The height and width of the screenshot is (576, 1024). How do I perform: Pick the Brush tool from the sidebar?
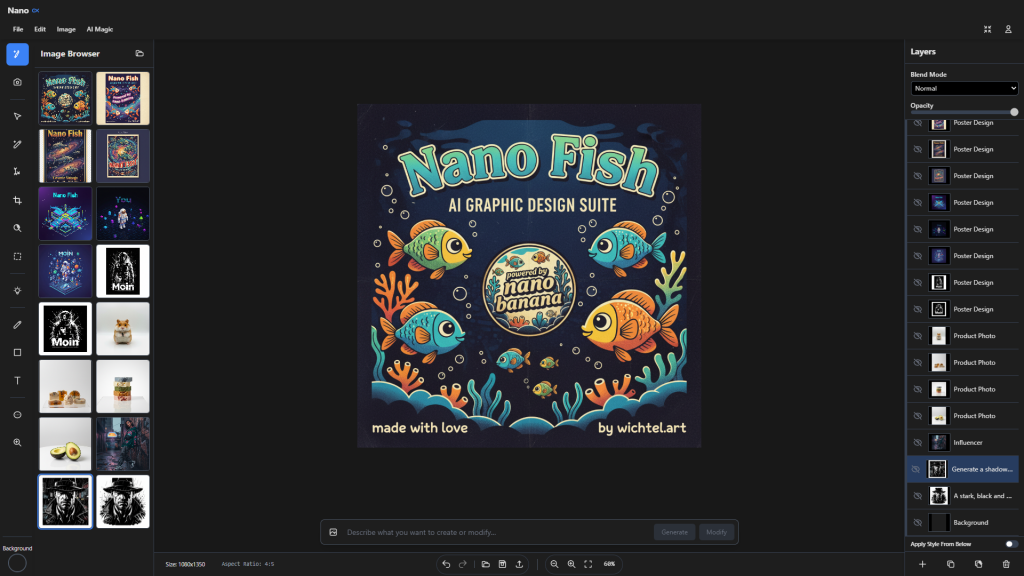tap(16, 324)
